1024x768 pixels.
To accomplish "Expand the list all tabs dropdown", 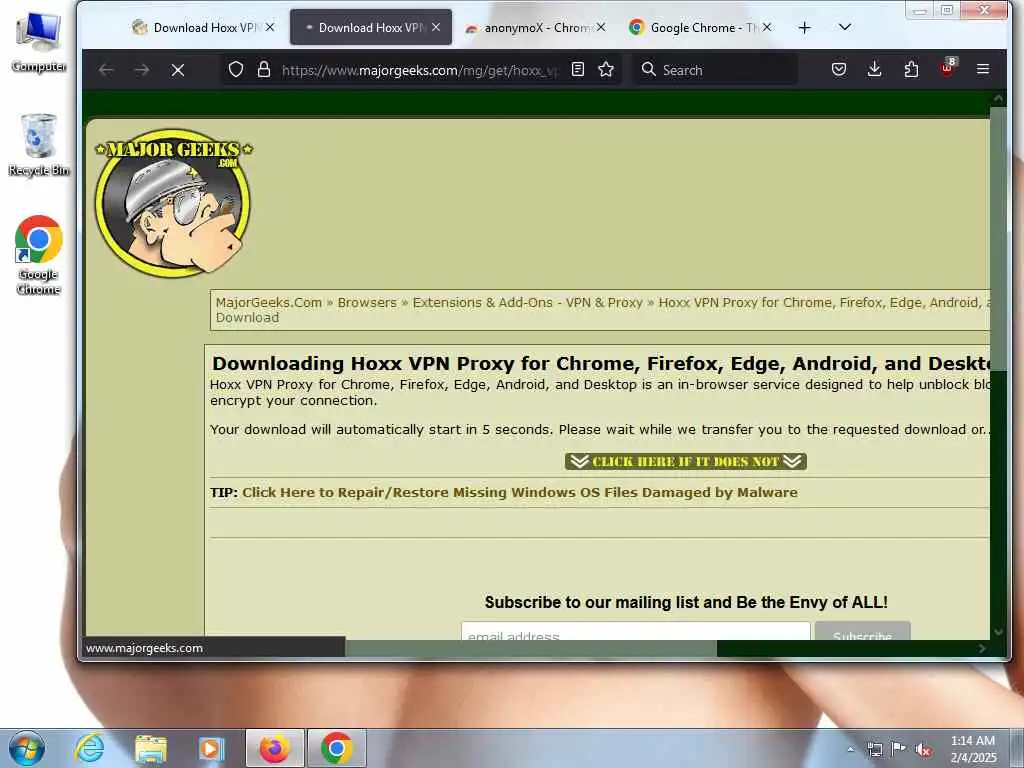I will click(844, 27).
